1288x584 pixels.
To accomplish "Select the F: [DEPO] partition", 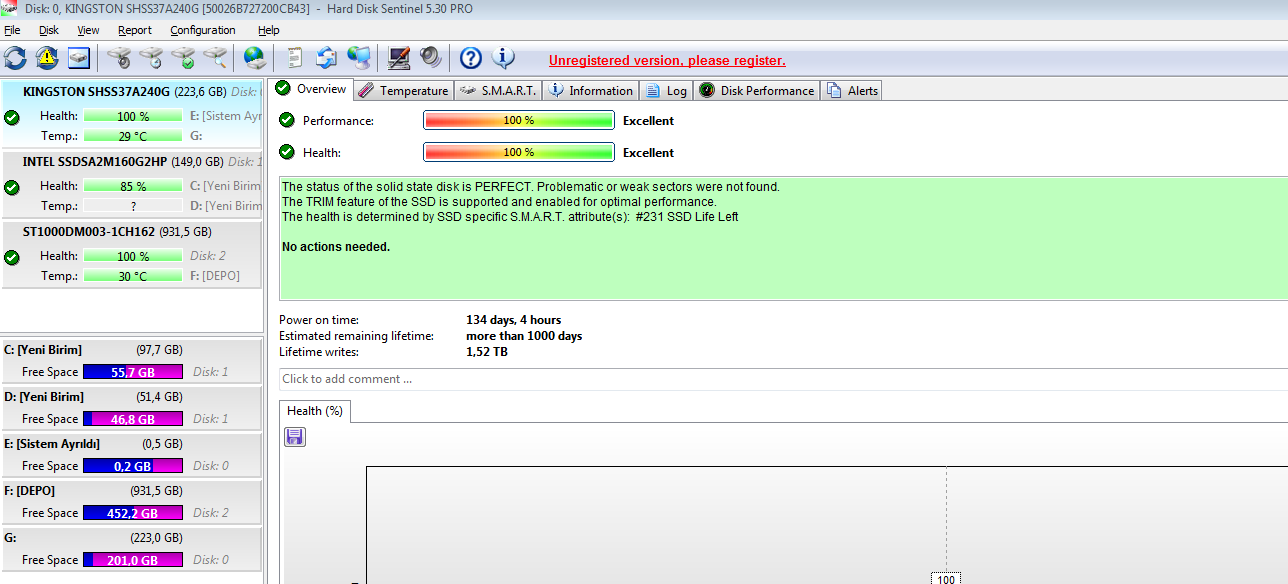I will click(x=131, y=501).
